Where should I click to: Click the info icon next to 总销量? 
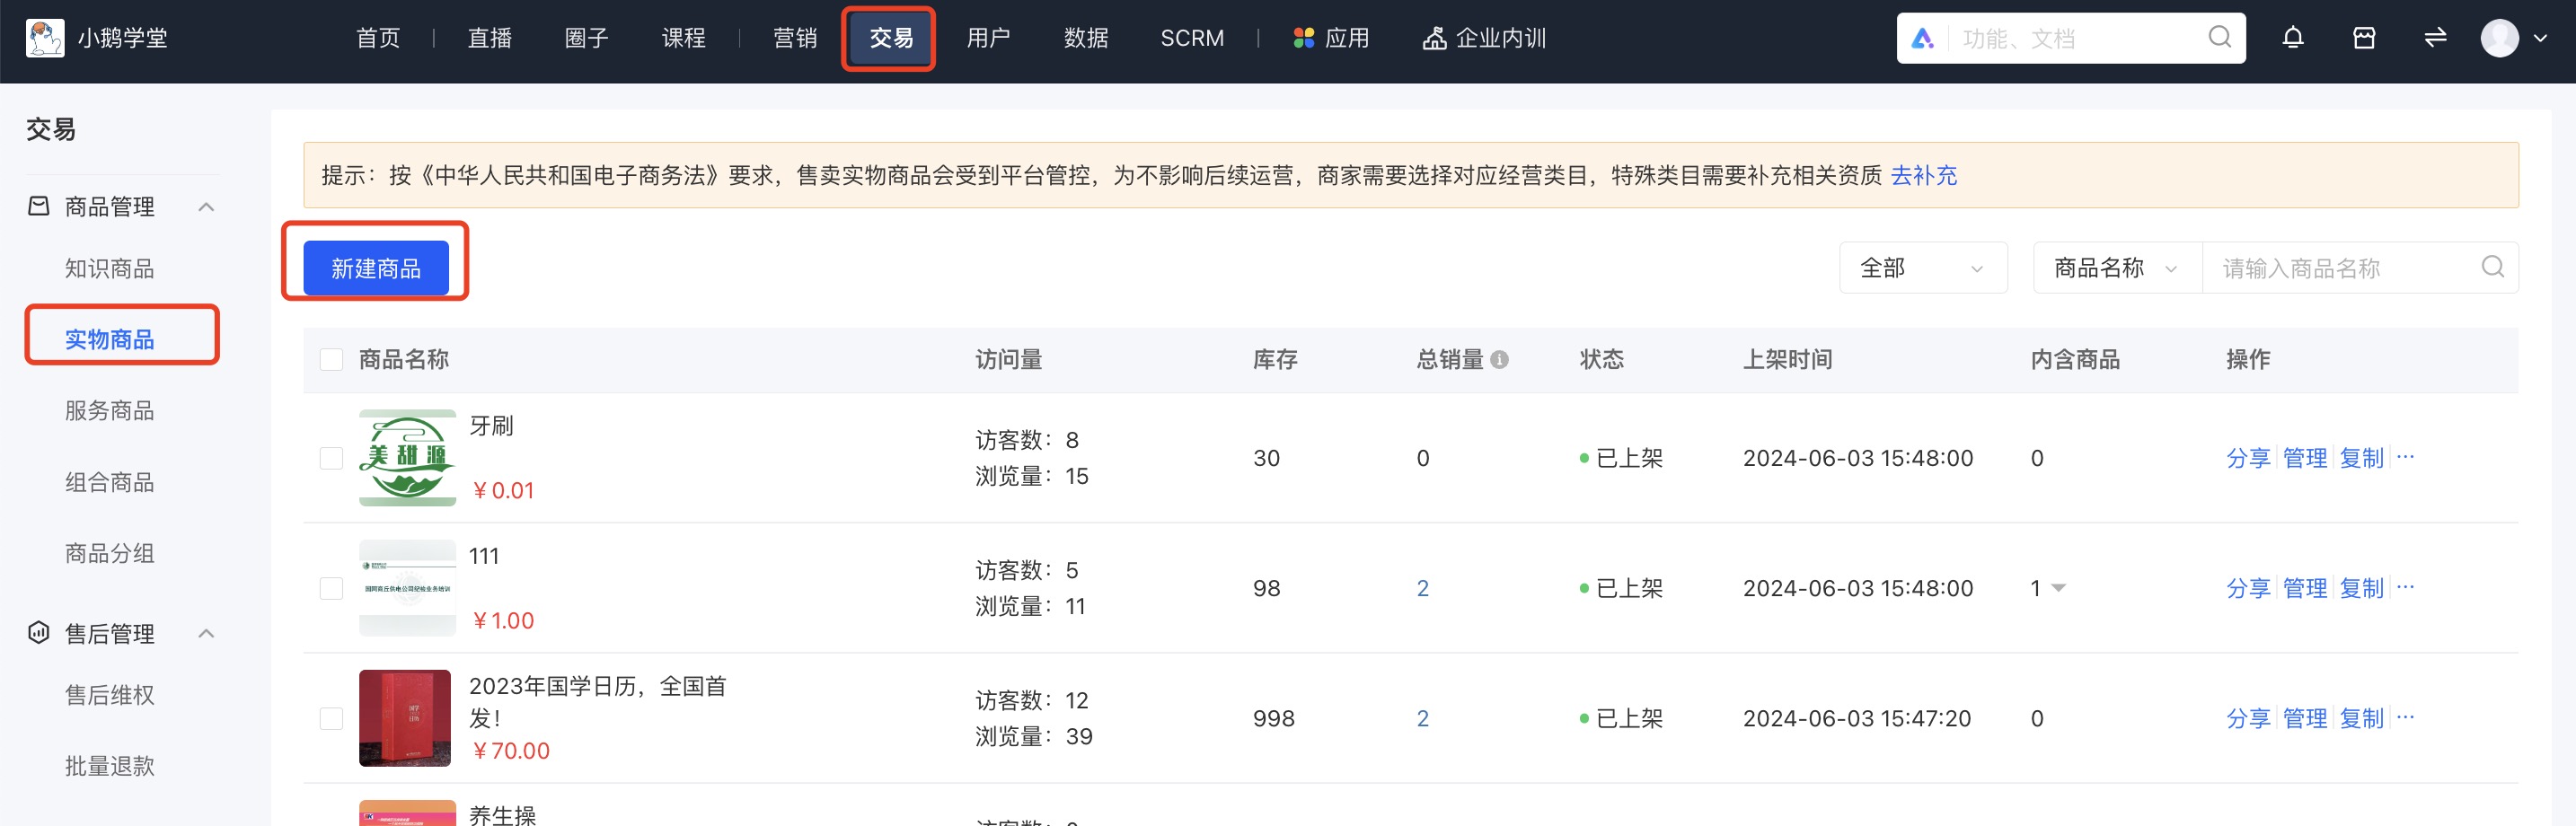[x=1499, y=360]
